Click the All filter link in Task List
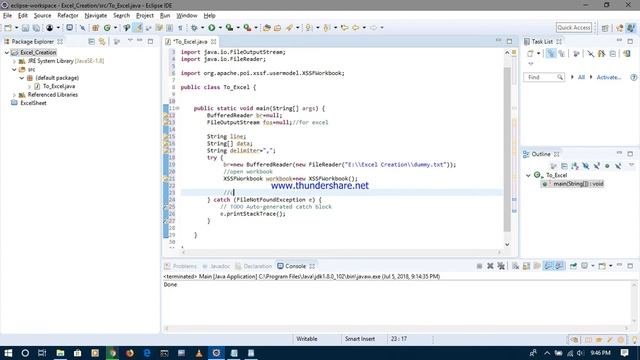This screenshot has height=360, width=640. coord(581,77)
